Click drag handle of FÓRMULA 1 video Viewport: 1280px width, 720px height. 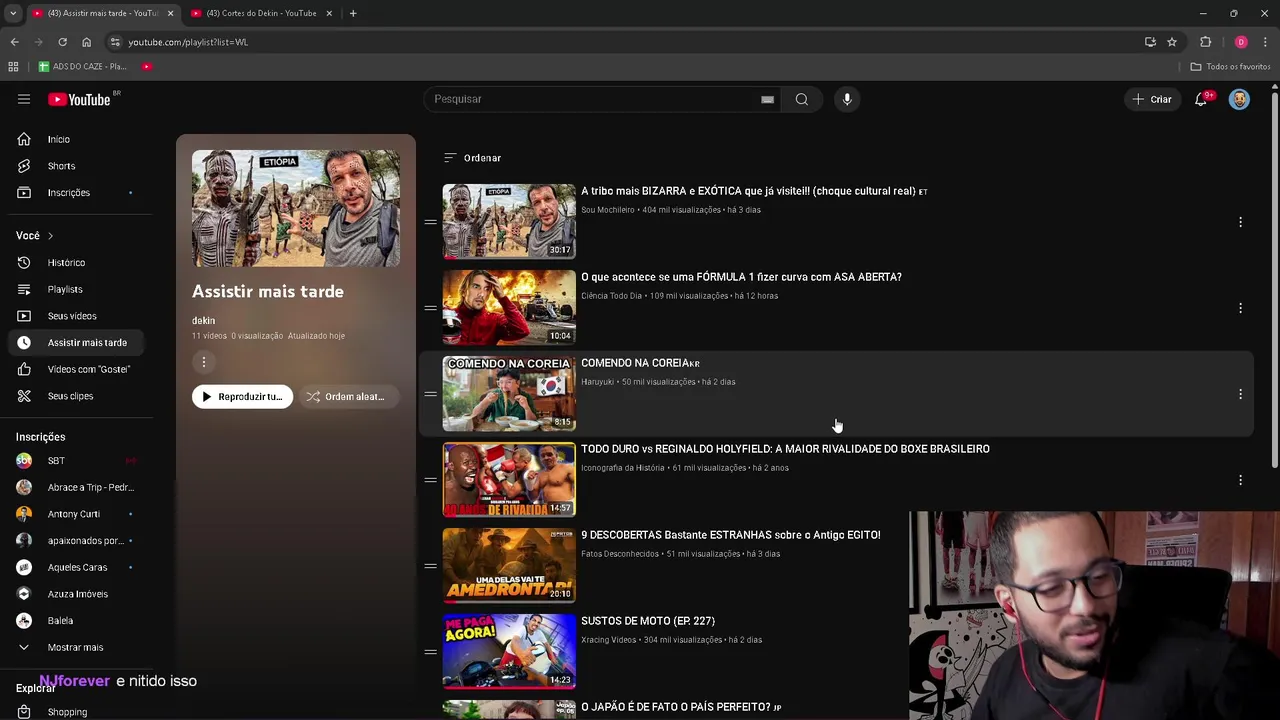tap(430, 308)
